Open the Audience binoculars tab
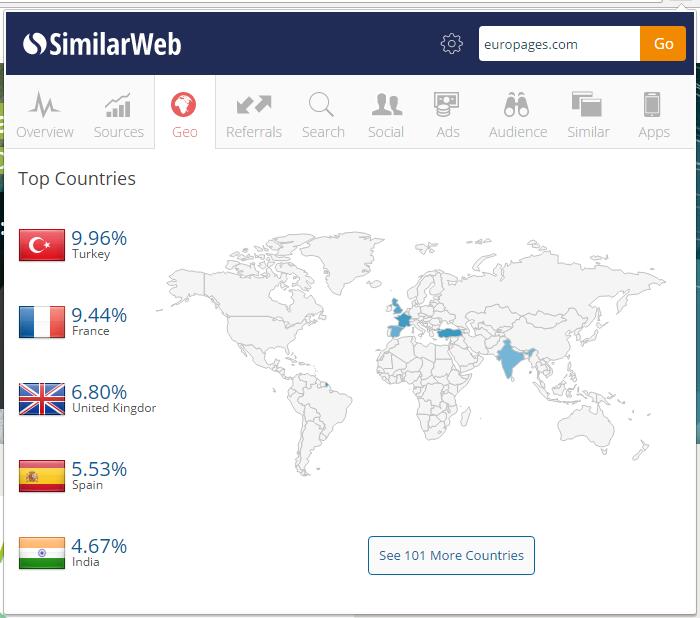This screenshot has width=700, height=618. tap(518, 115)
